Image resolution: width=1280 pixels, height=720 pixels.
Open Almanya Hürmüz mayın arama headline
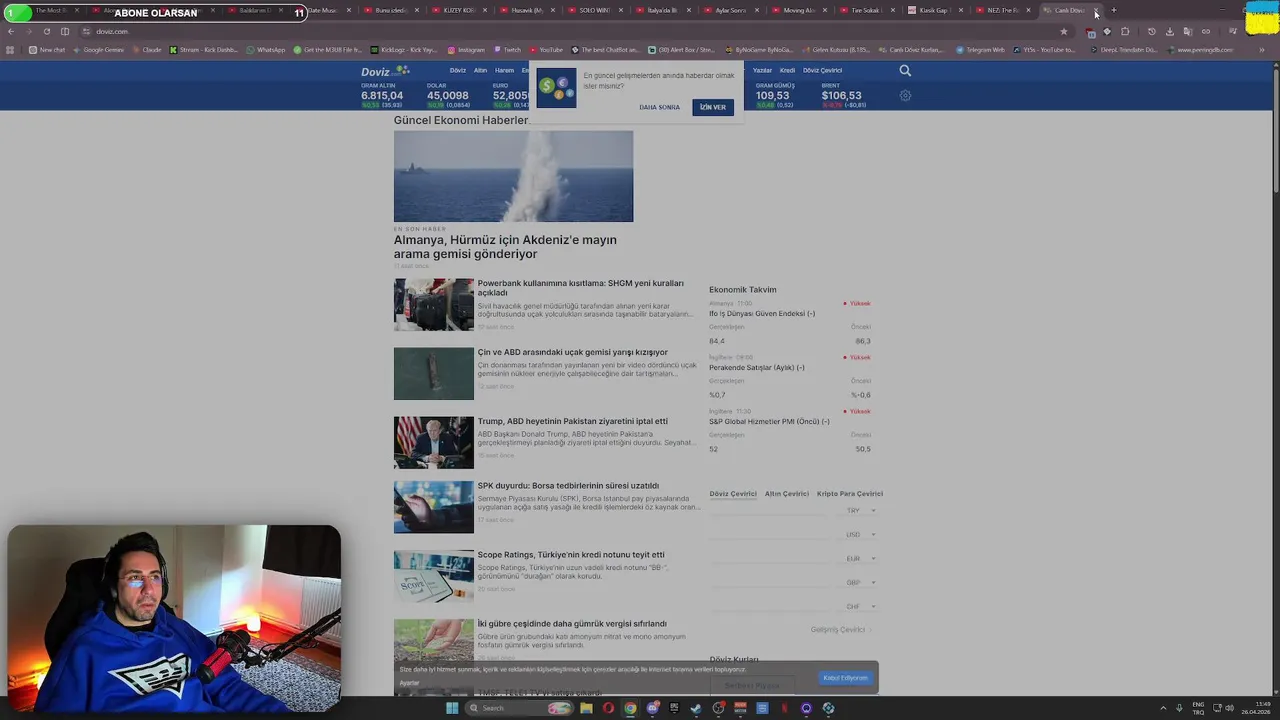pyautogui.click(x=505, y=247)
